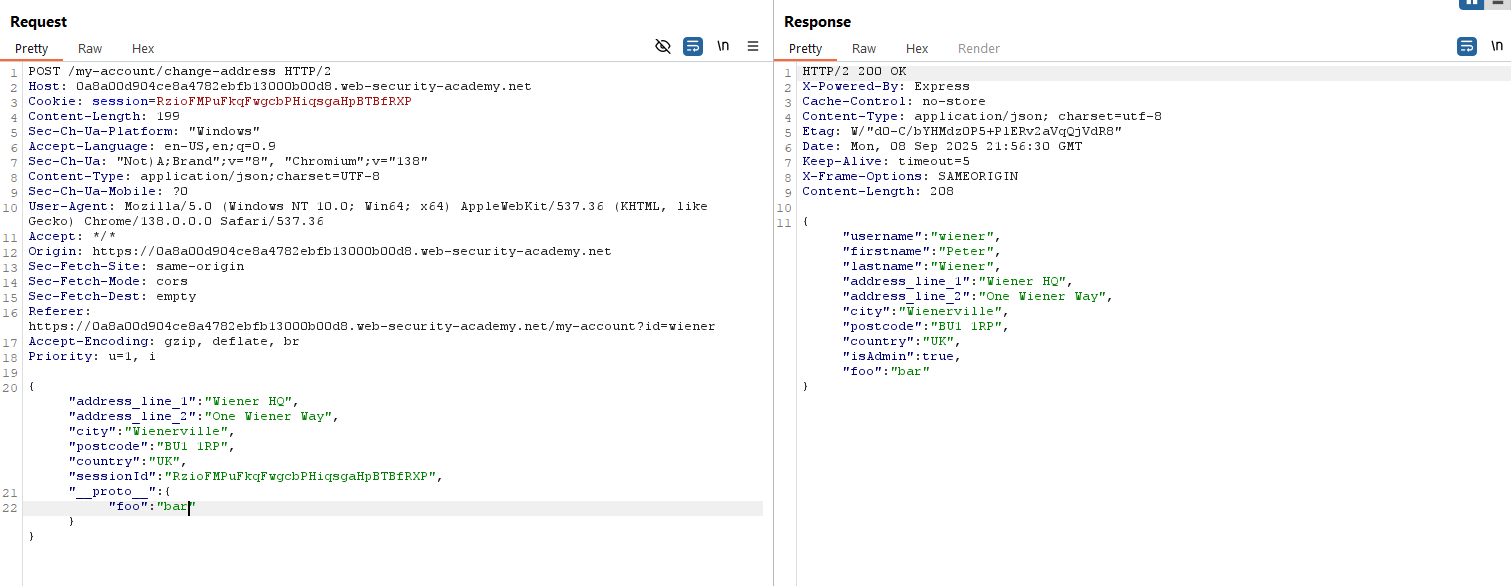The height and width of the screenshot is (586, 1511).
Task: Open the Hex tab in Response panel
Action: (x=917, y=48)
